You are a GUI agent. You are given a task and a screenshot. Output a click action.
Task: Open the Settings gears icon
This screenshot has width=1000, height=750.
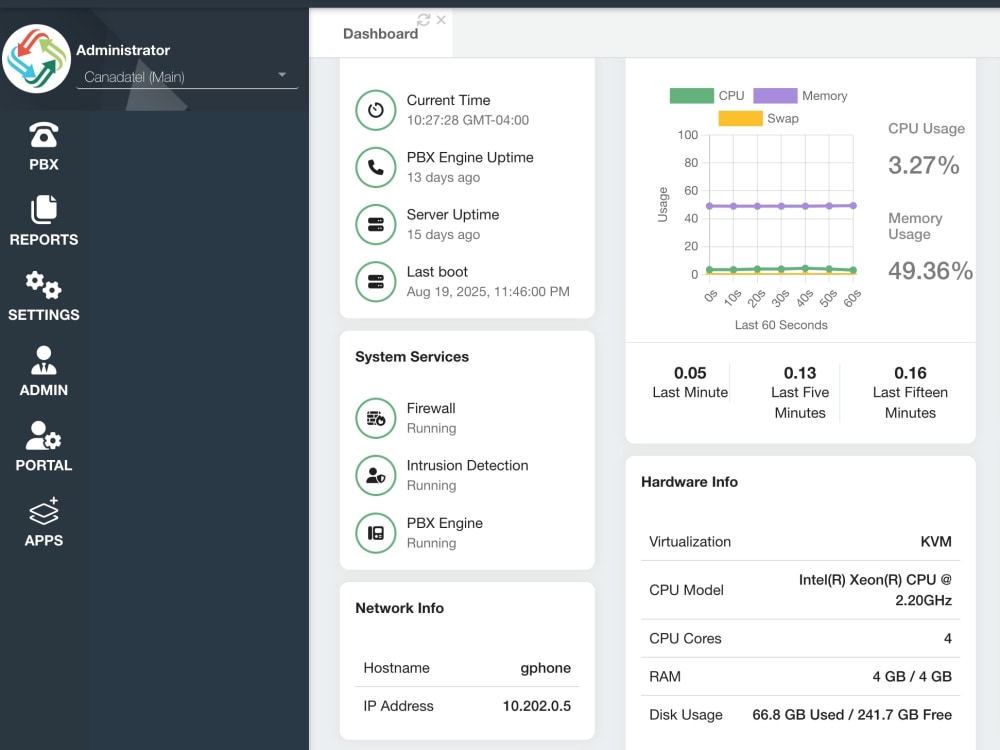coord(43,284)
